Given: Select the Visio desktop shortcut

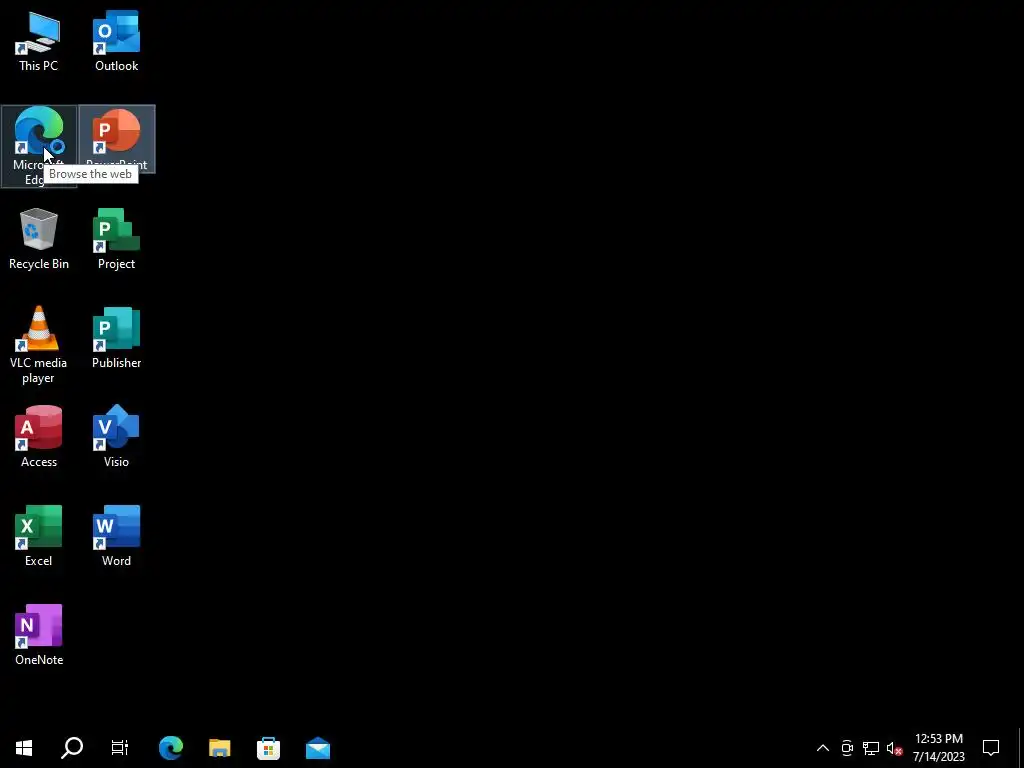Looking at the screenshot, I should click(x=116, y=436).
